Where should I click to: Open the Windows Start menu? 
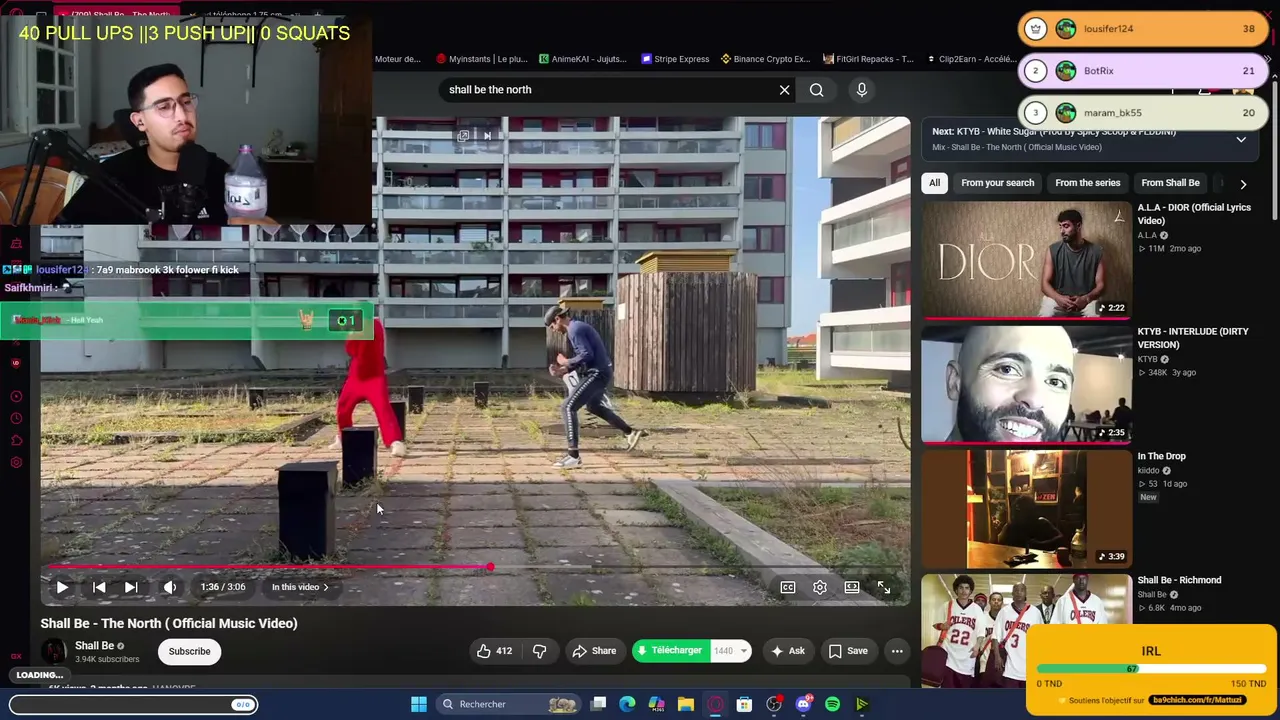point(419,704)
